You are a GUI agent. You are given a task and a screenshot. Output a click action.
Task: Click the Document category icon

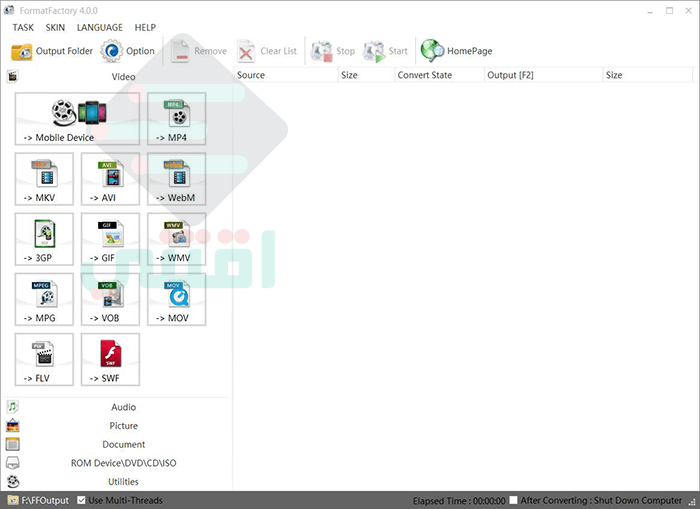click(12, 444)
